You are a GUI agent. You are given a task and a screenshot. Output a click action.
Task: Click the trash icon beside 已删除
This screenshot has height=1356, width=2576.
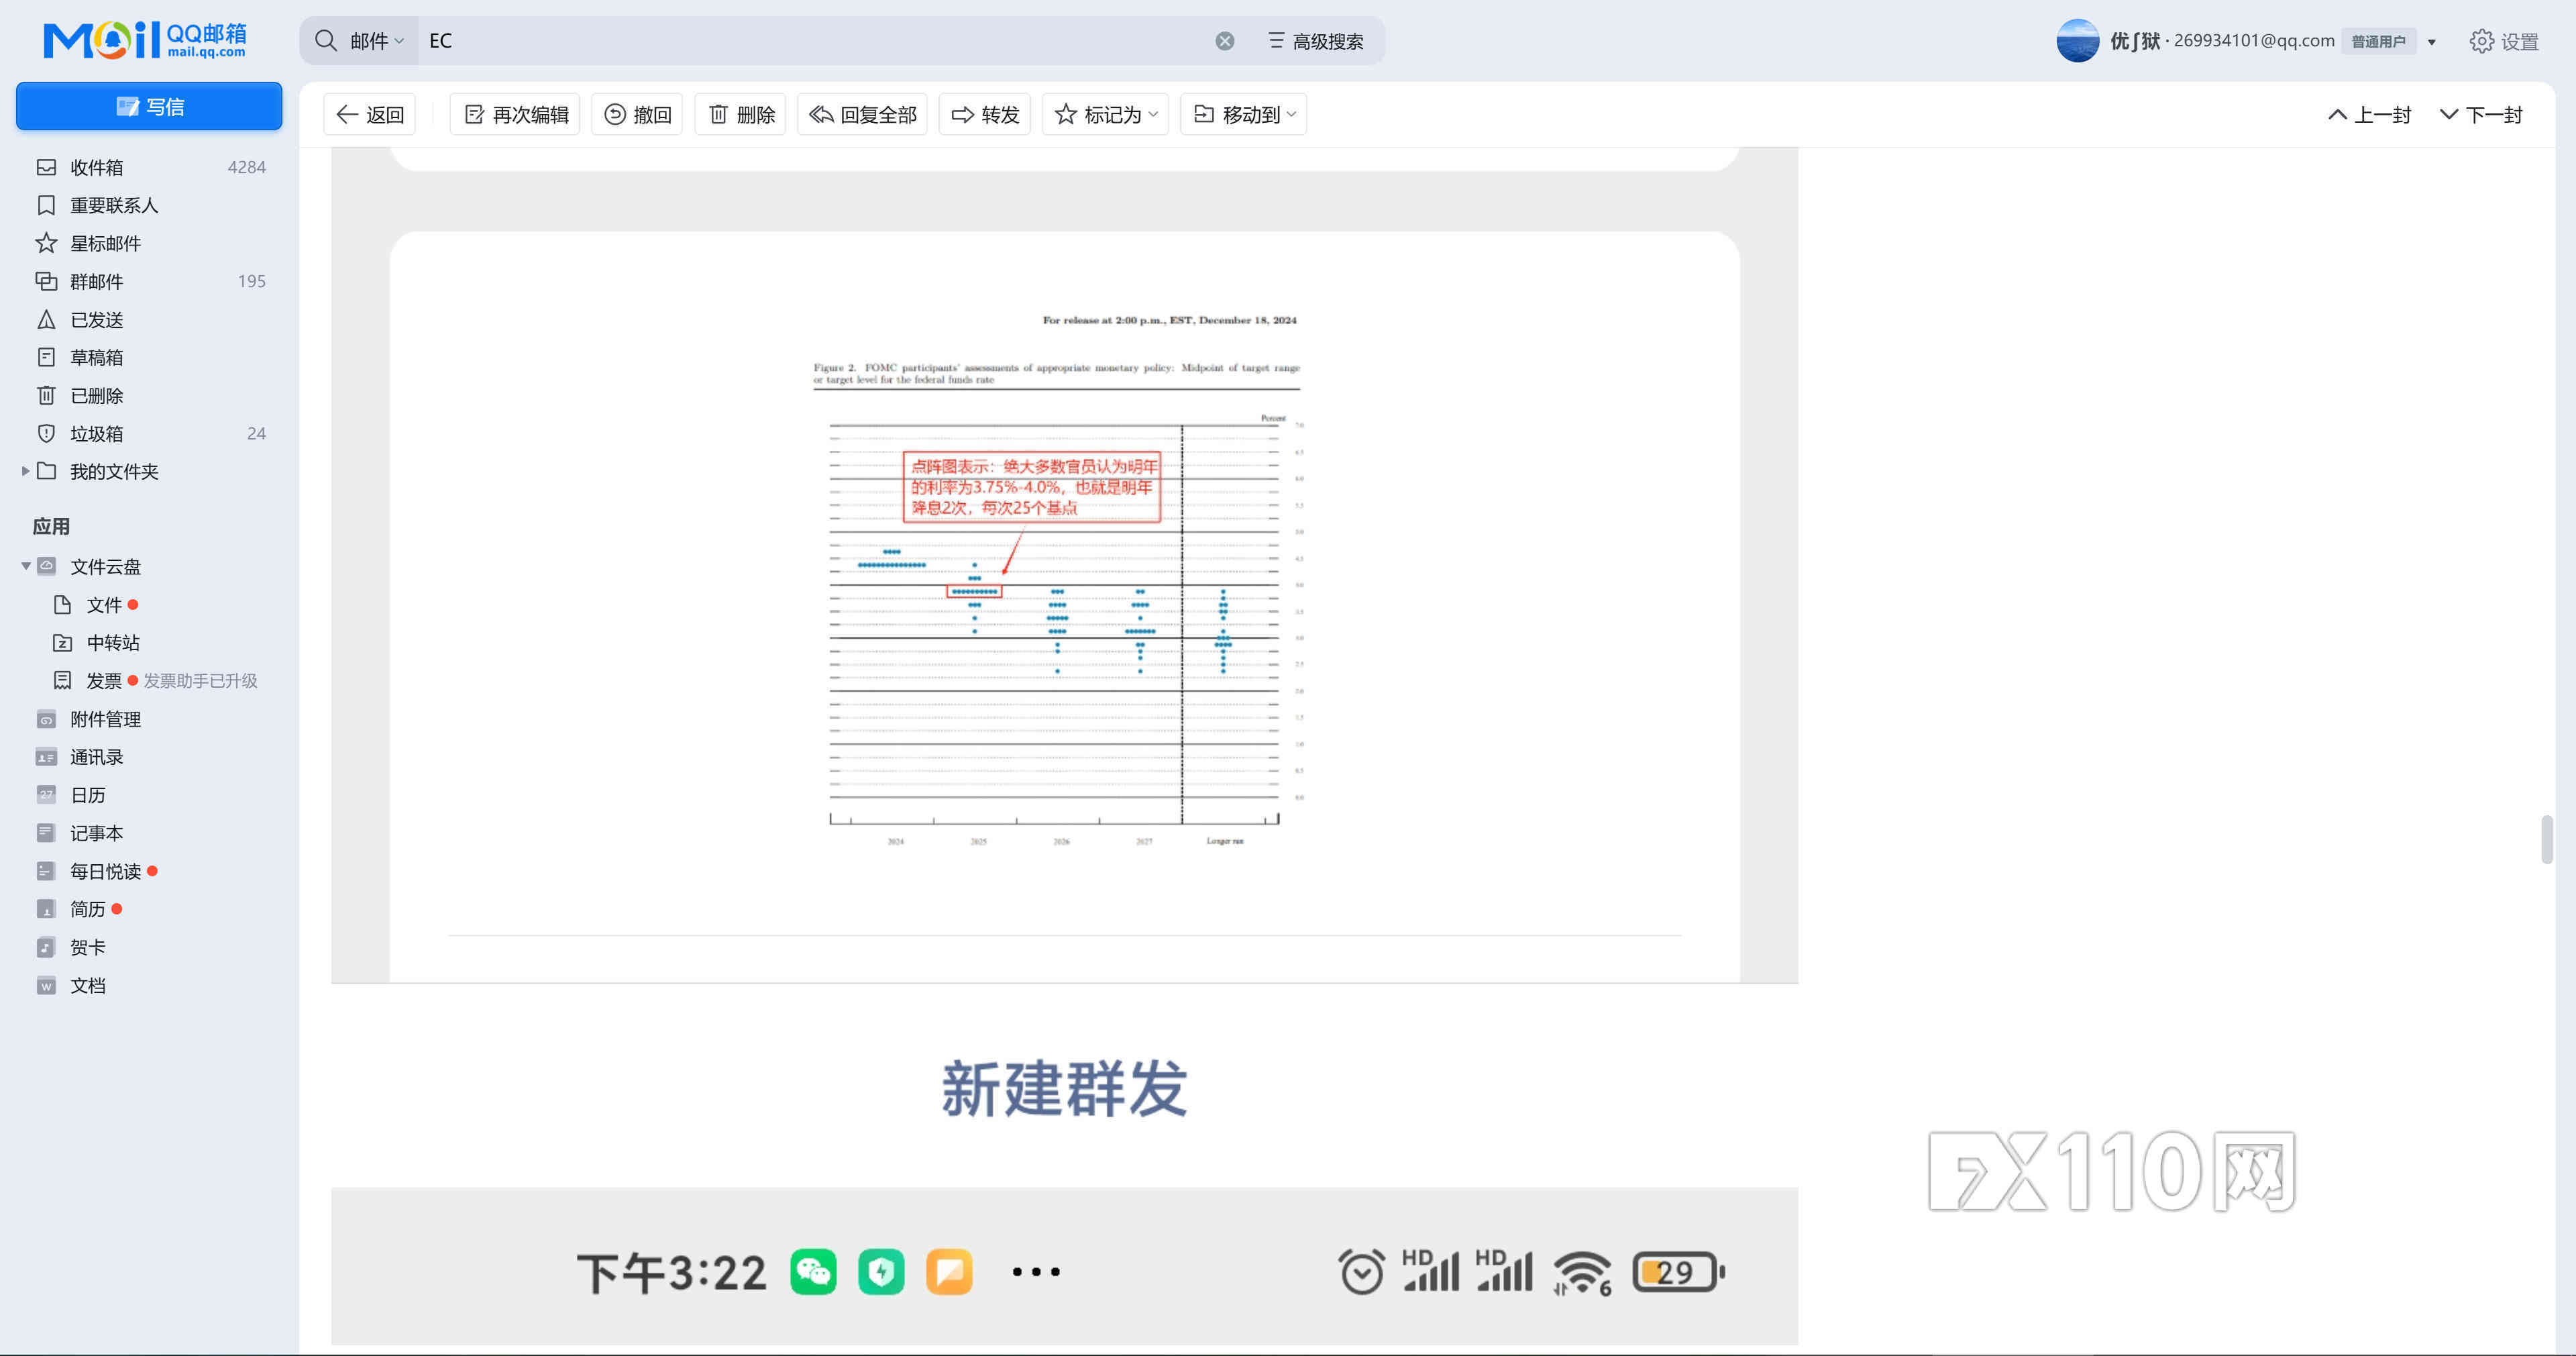[x=46, y=395]
